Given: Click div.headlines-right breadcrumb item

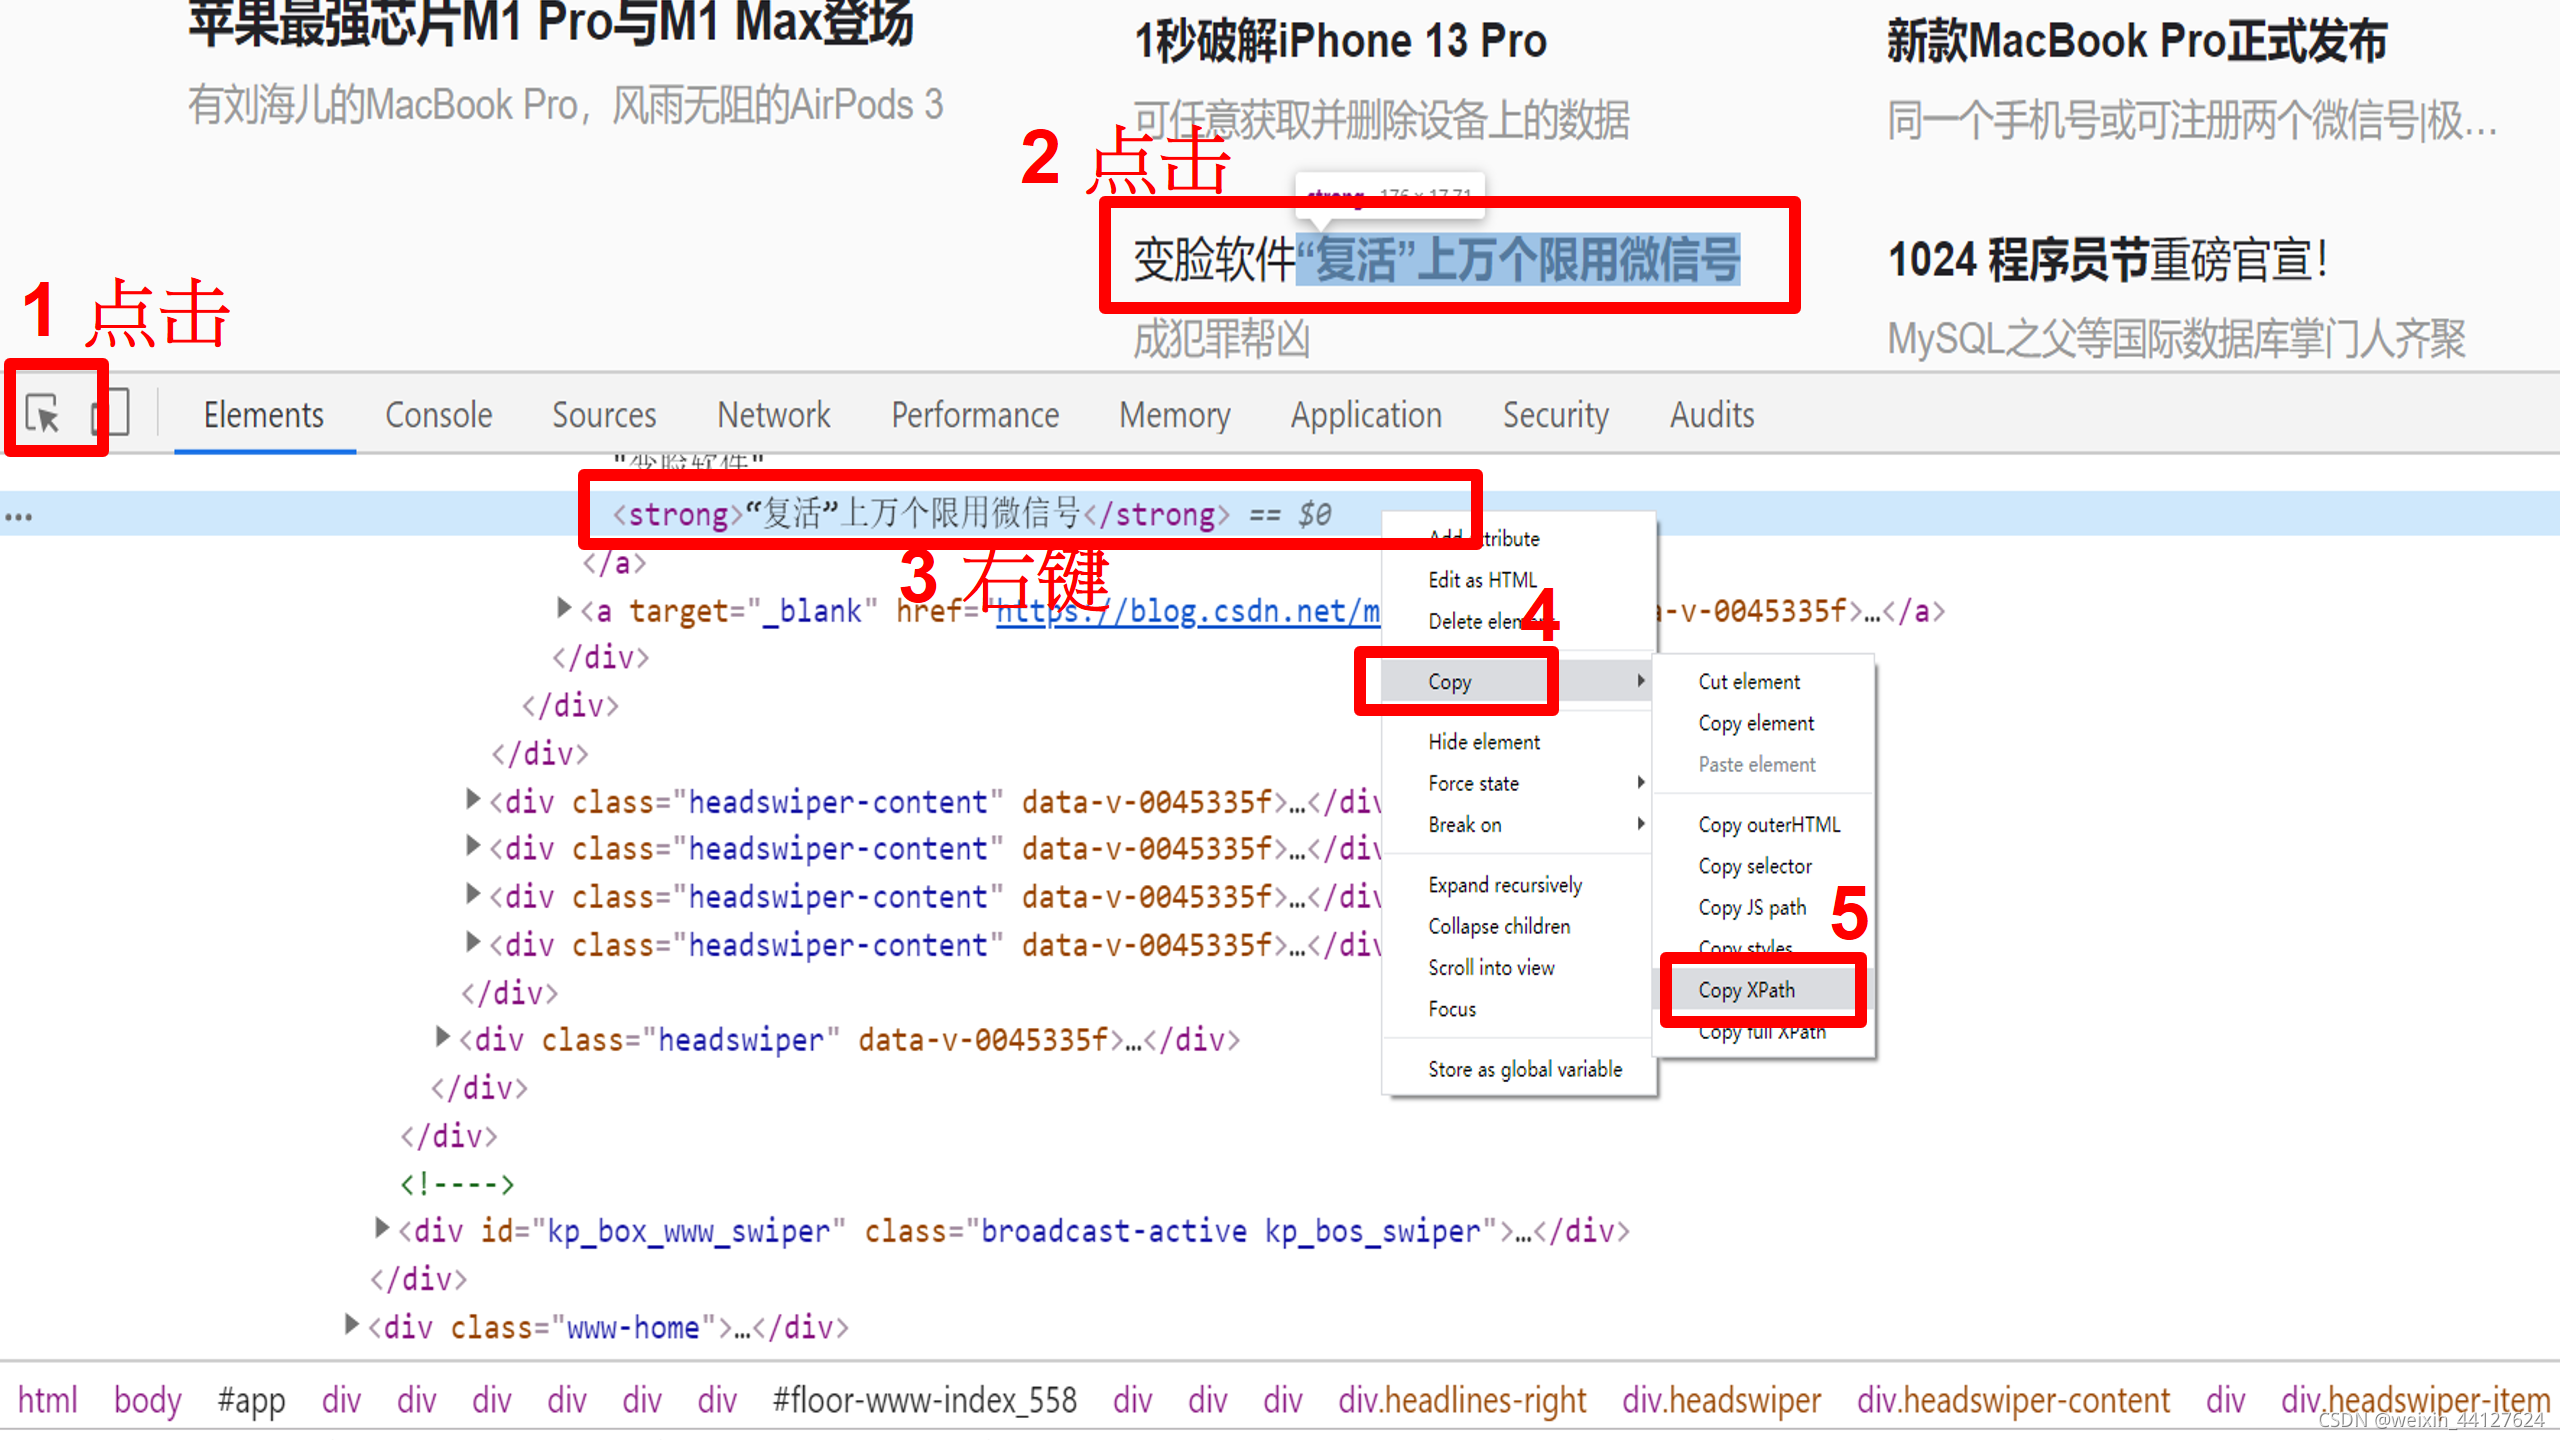Looking at the screenshot, I should pyautogui.click(x=1462, y=1400).
